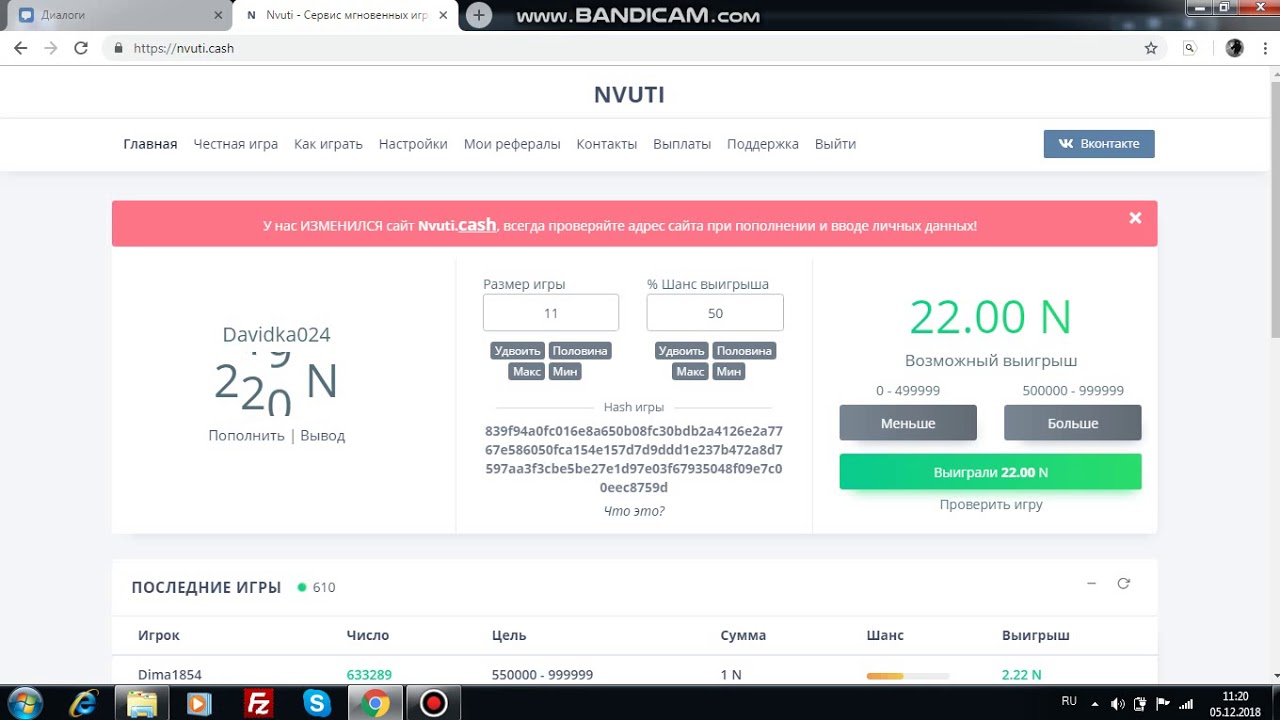
Task: Click the volume icon in system tray
Action: pos(1118,704)
